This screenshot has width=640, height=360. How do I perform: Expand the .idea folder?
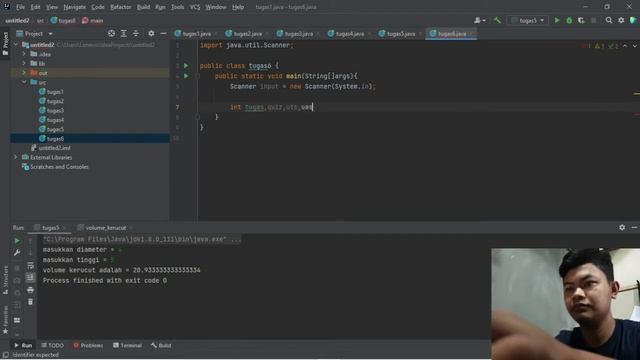pyautogui.click(x=24, y=54)
